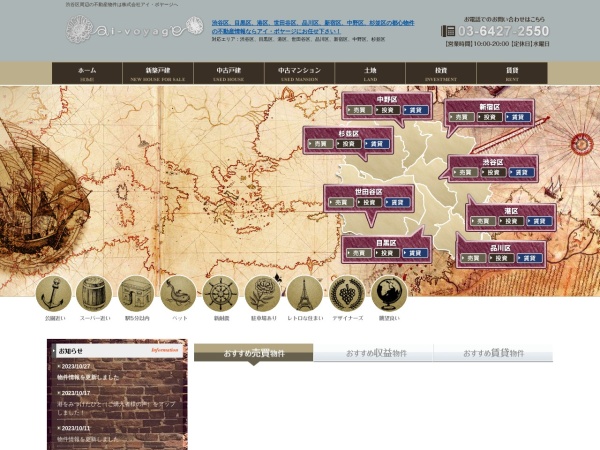This screenshot has width=600, height=450.
Task: Click 投資 button under 渋谷区
Action: pos(494,173)
